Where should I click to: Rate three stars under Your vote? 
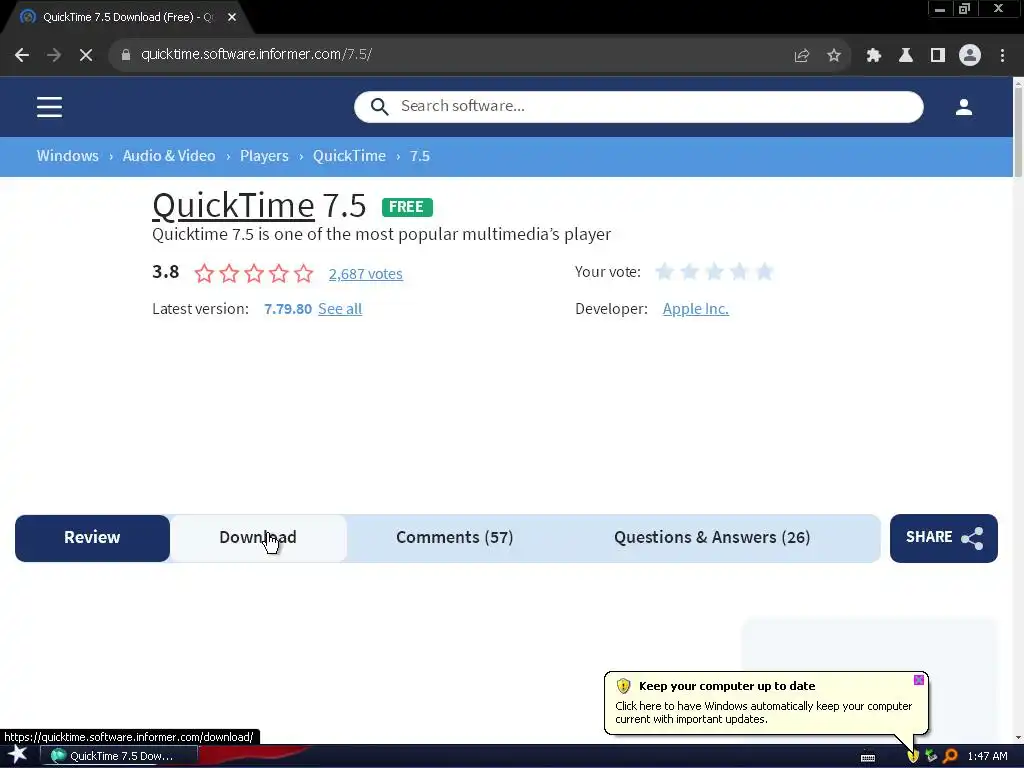click(x=714, y=271)
